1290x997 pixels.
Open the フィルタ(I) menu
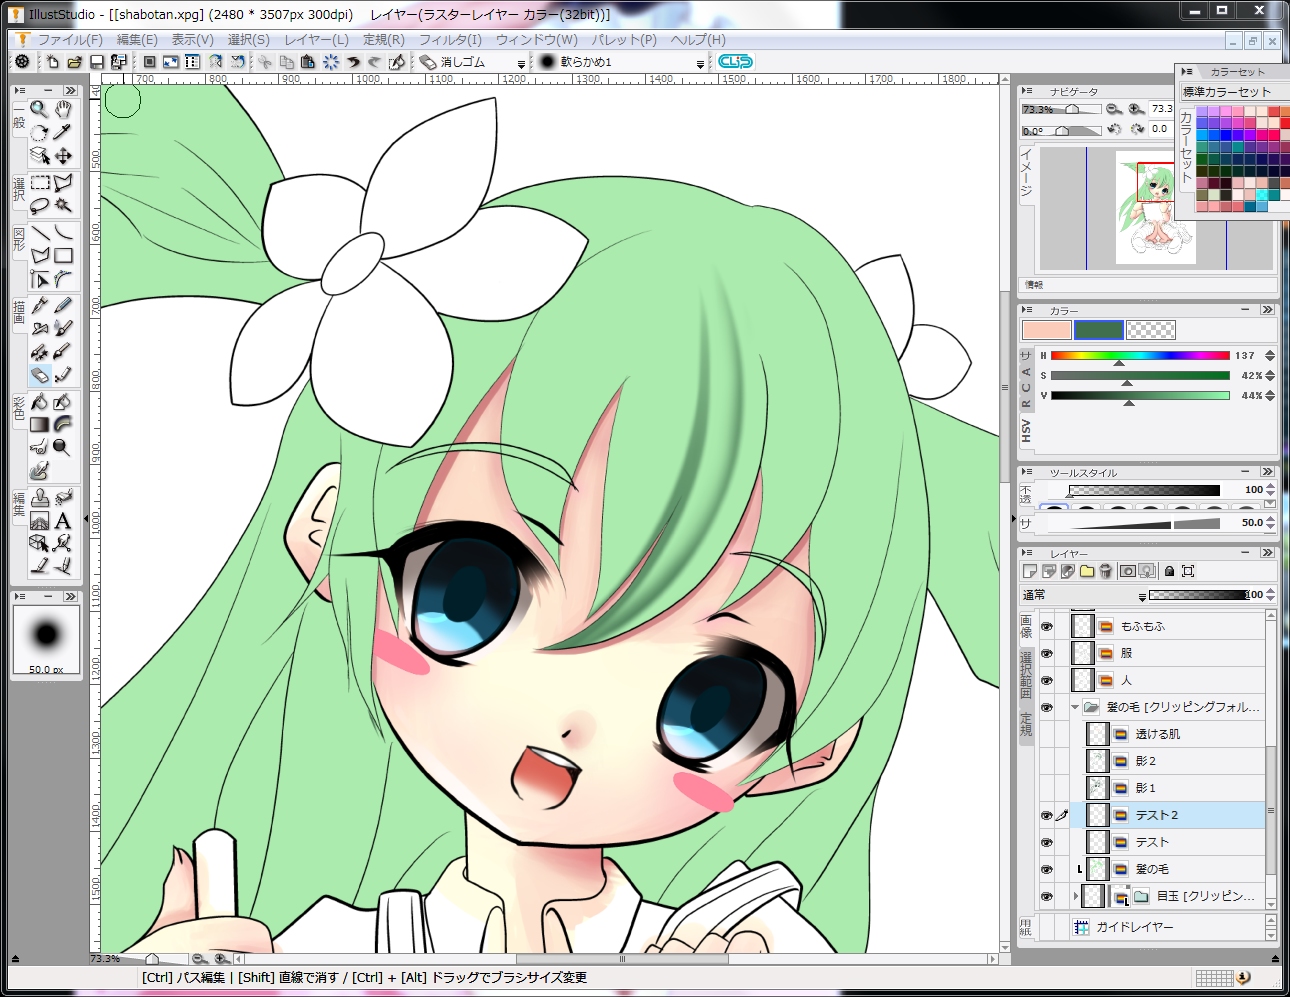[449, 39]
